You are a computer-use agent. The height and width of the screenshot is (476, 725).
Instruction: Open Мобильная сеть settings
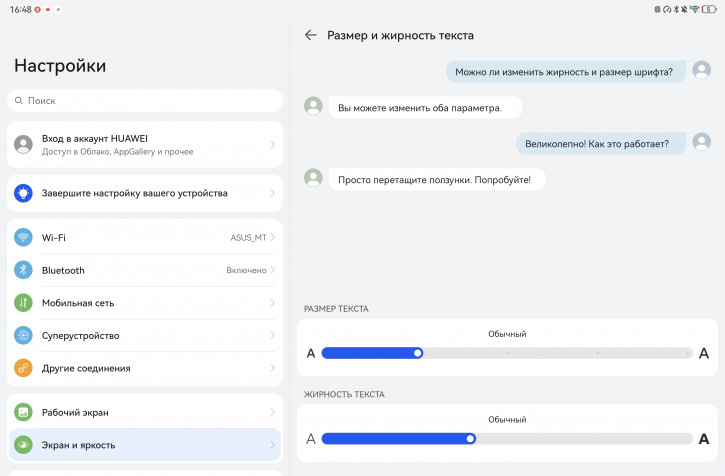pyautogui.click(x=145, y=303)
